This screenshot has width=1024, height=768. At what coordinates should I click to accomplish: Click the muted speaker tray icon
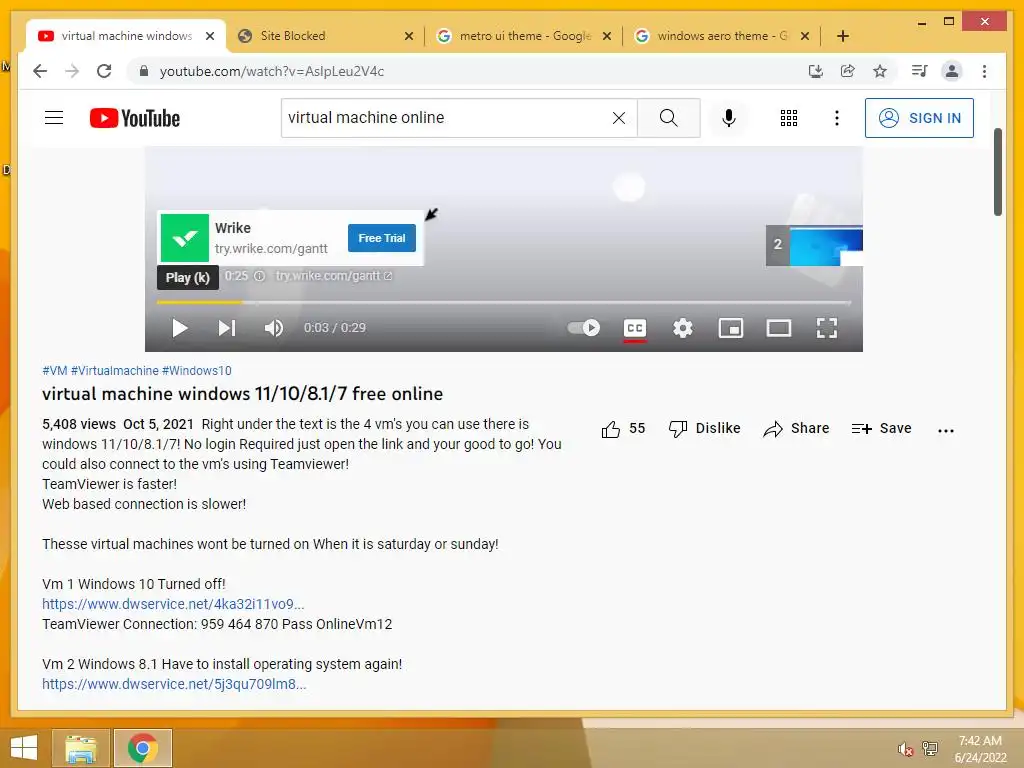[x=904, y=749]
